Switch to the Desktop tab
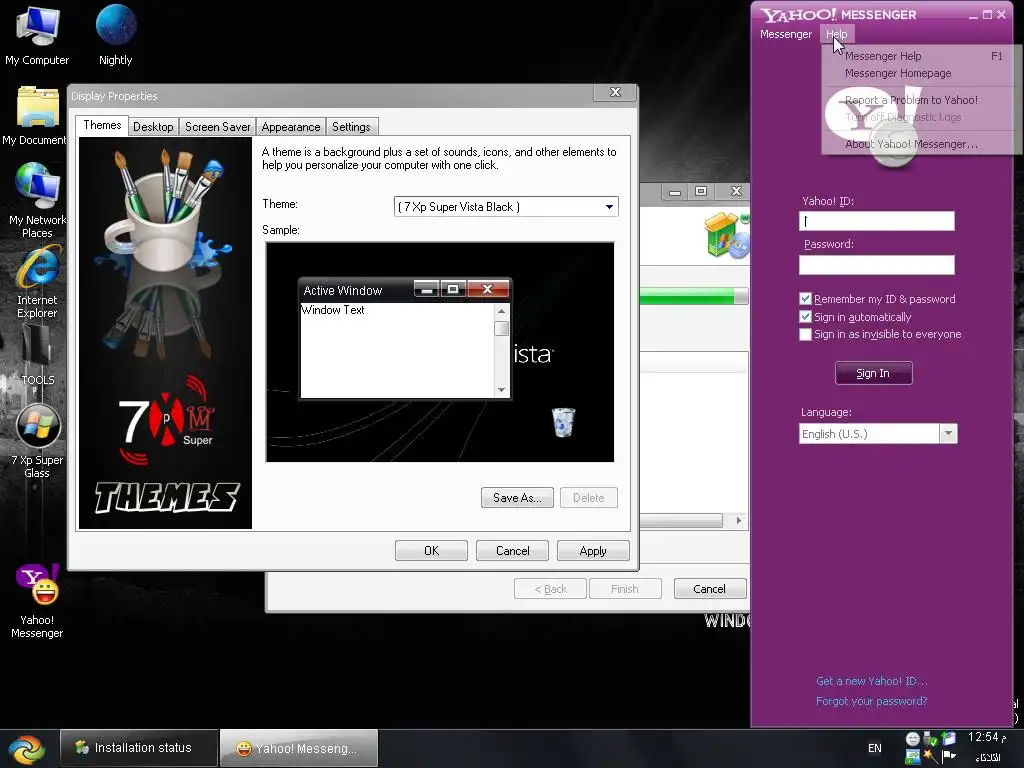Screen dimensions: 1024x768 [153, 127]
